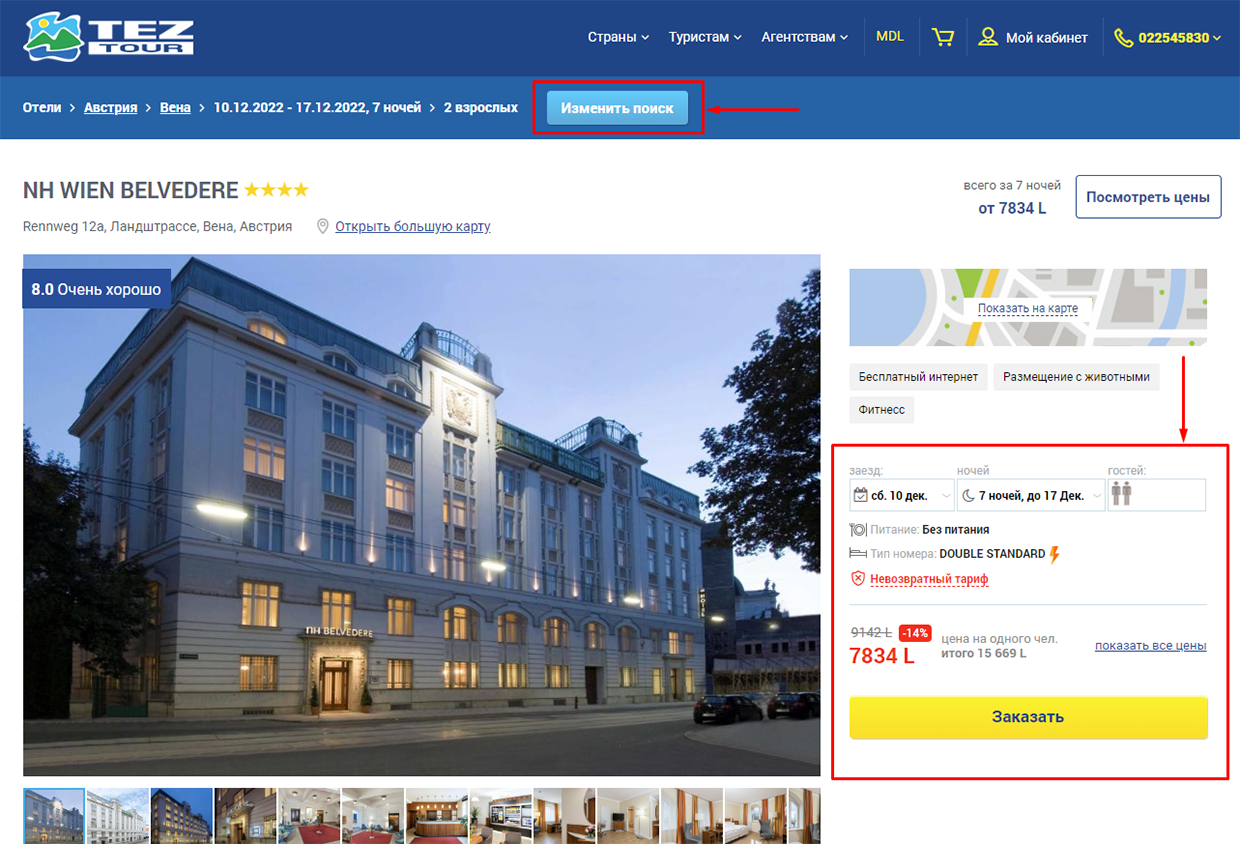Open the shopping cart icon

942,37
